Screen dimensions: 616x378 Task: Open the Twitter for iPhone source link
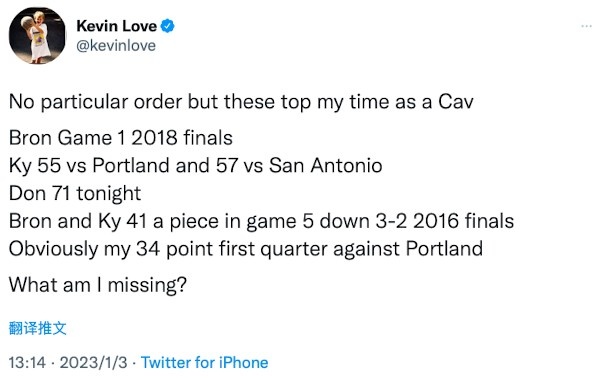click(x=204, y=362)
